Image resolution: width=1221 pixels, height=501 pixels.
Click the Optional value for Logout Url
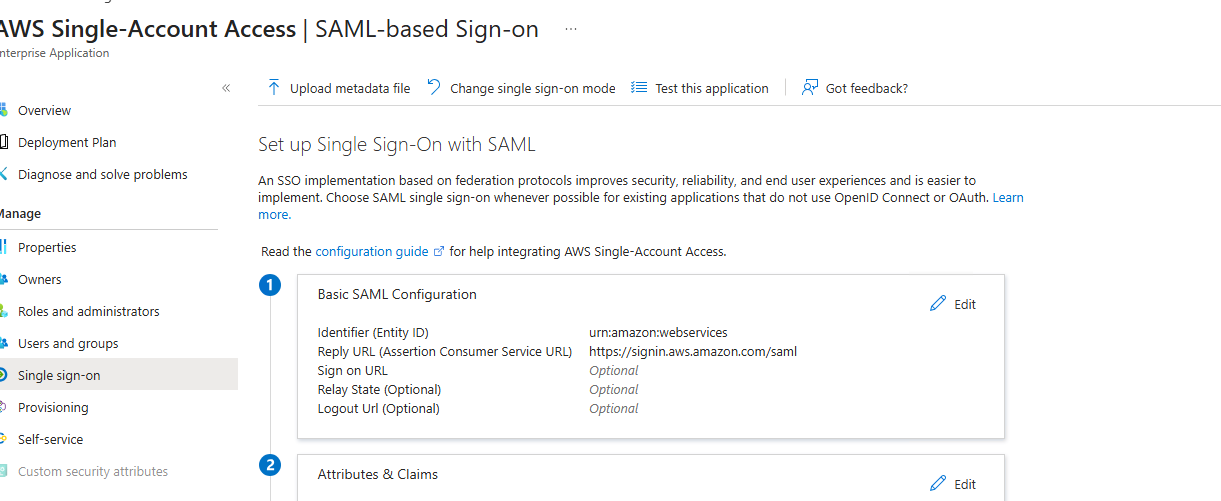tap(614, 408)
